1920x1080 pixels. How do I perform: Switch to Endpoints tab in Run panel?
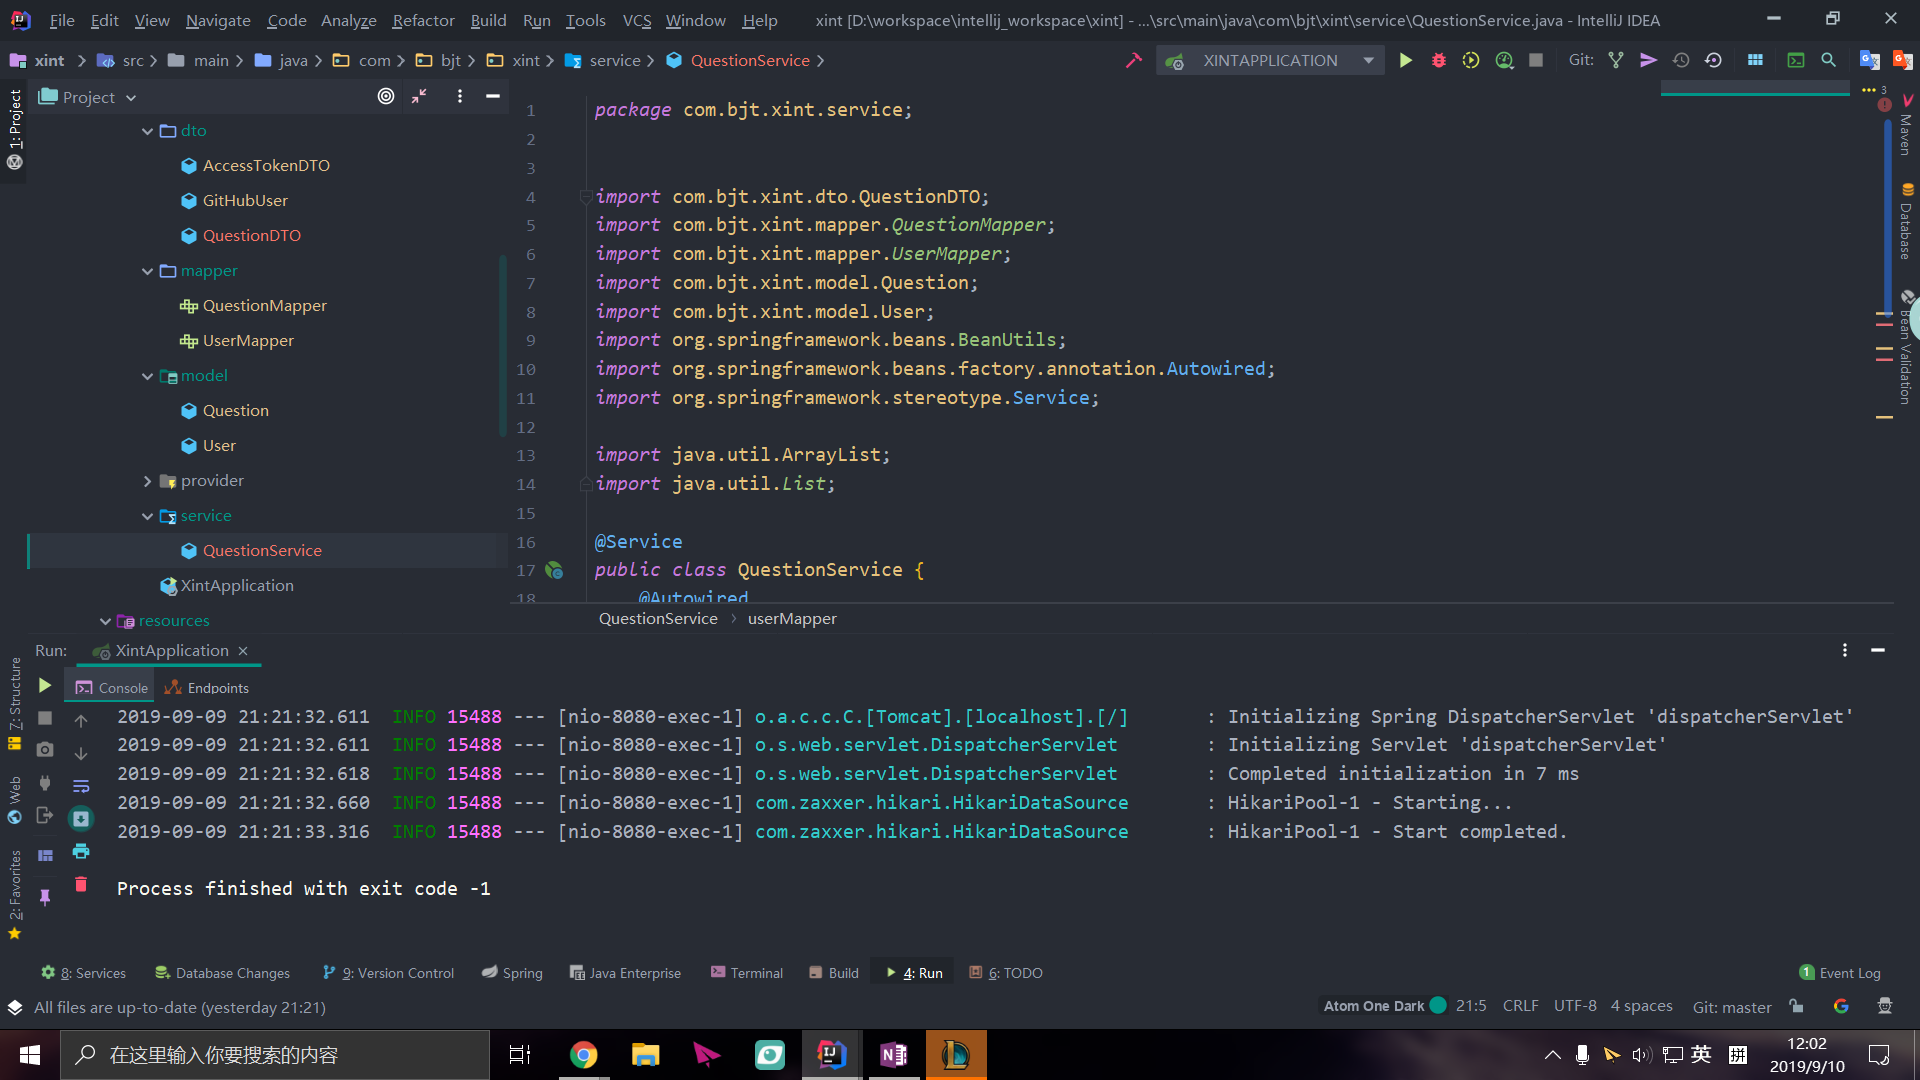(207, 688)
